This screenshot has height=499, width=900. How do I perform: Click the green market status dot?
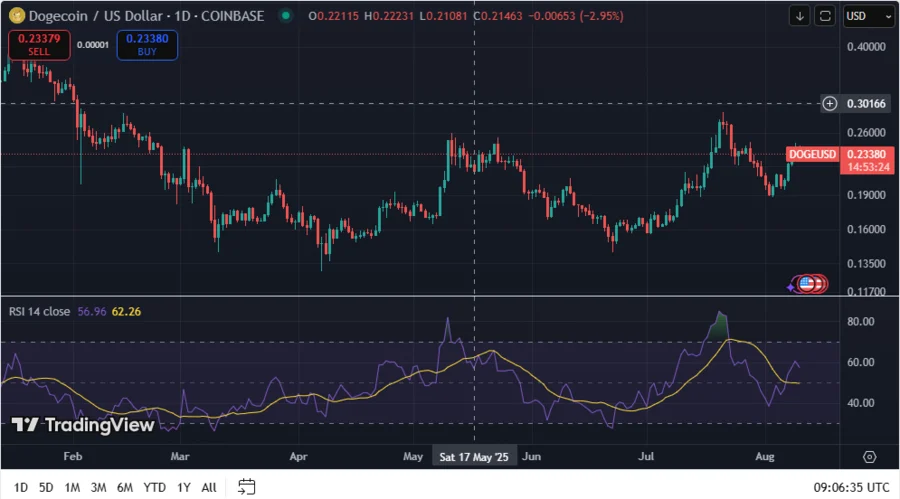[285, 16]
